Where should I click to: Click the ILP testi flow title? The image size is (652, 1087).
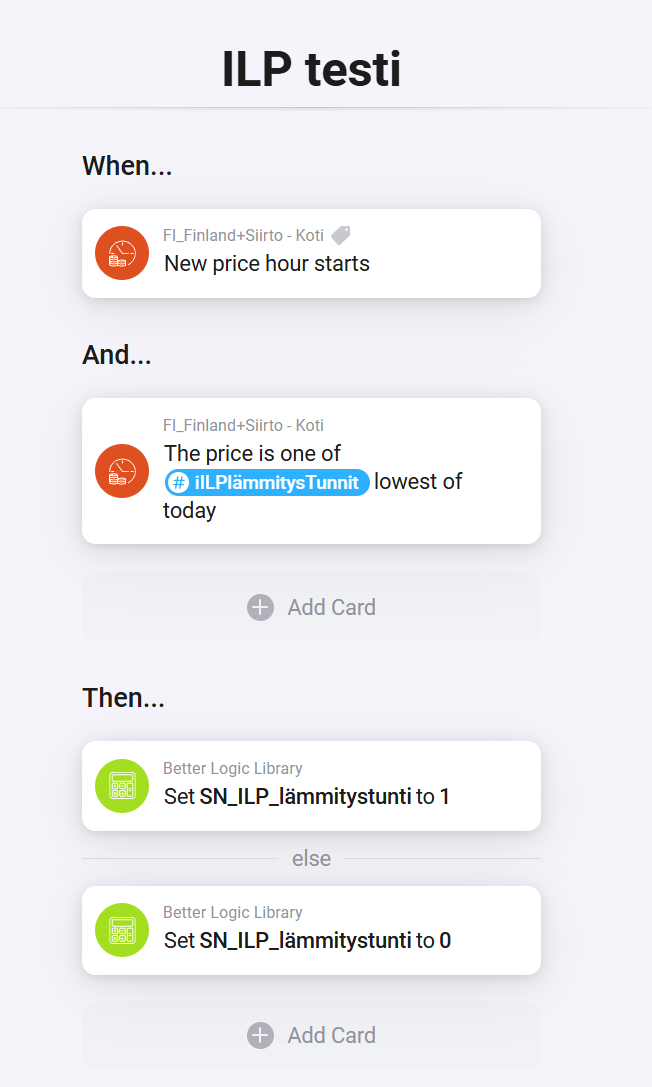(x=311, y=70)
